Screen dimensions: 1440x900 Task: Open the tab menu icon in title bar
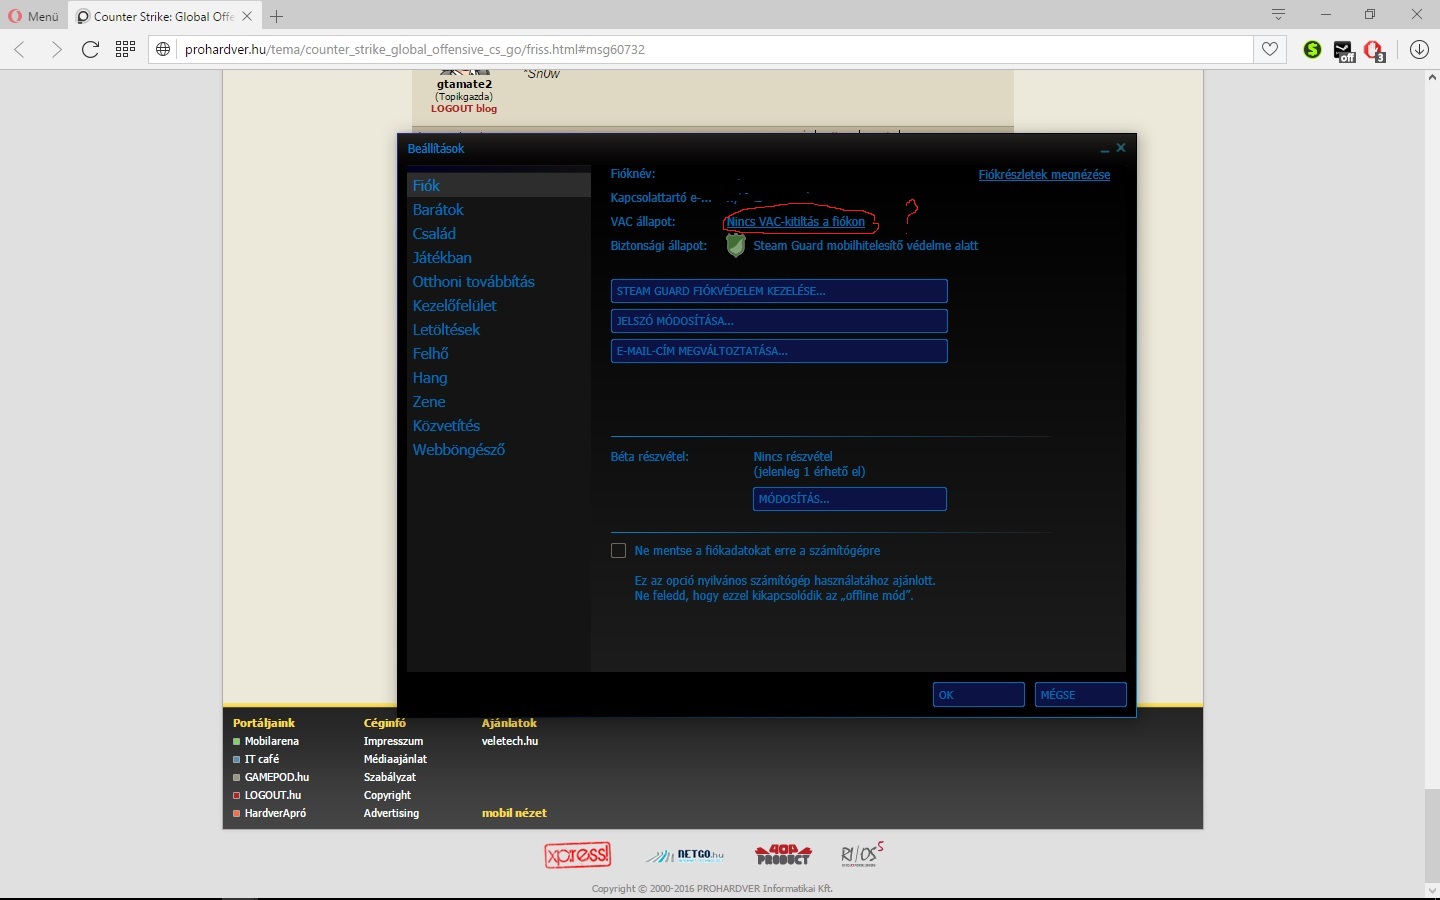pyautogui.click(x=1278, y=15)
